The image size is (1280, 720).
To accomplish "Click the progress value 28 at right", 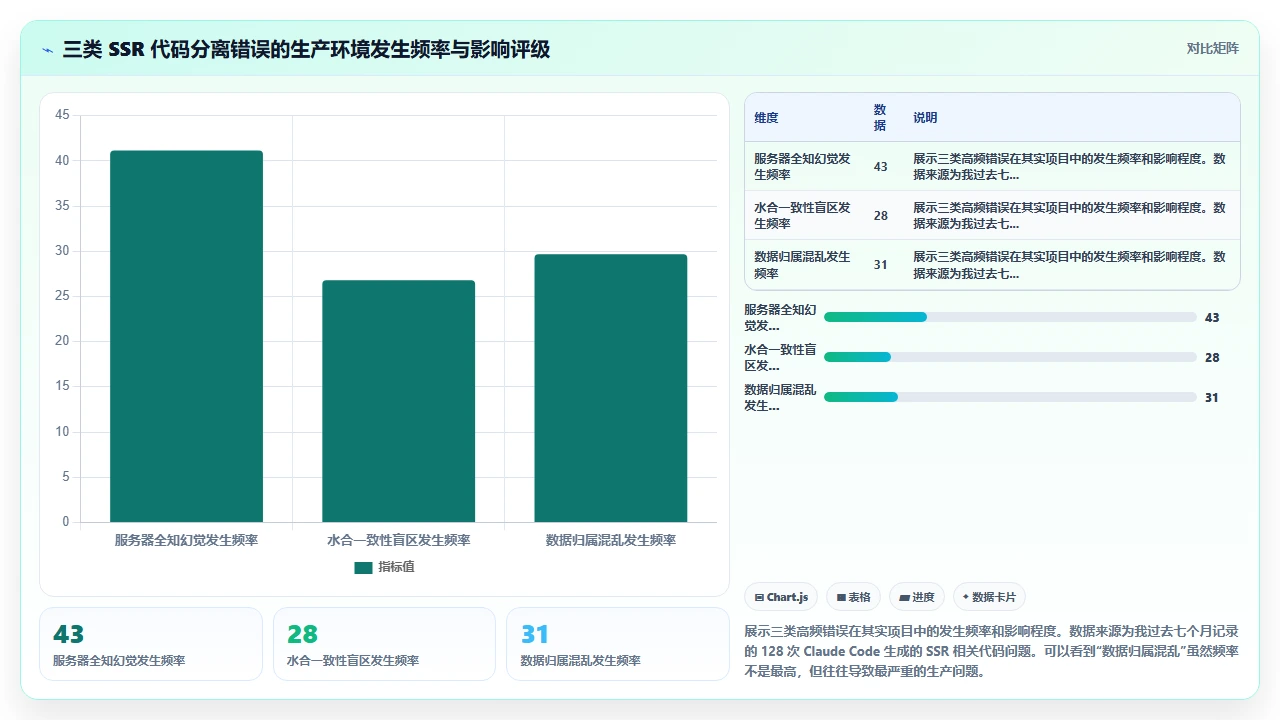I will (x=1212, y=357).
